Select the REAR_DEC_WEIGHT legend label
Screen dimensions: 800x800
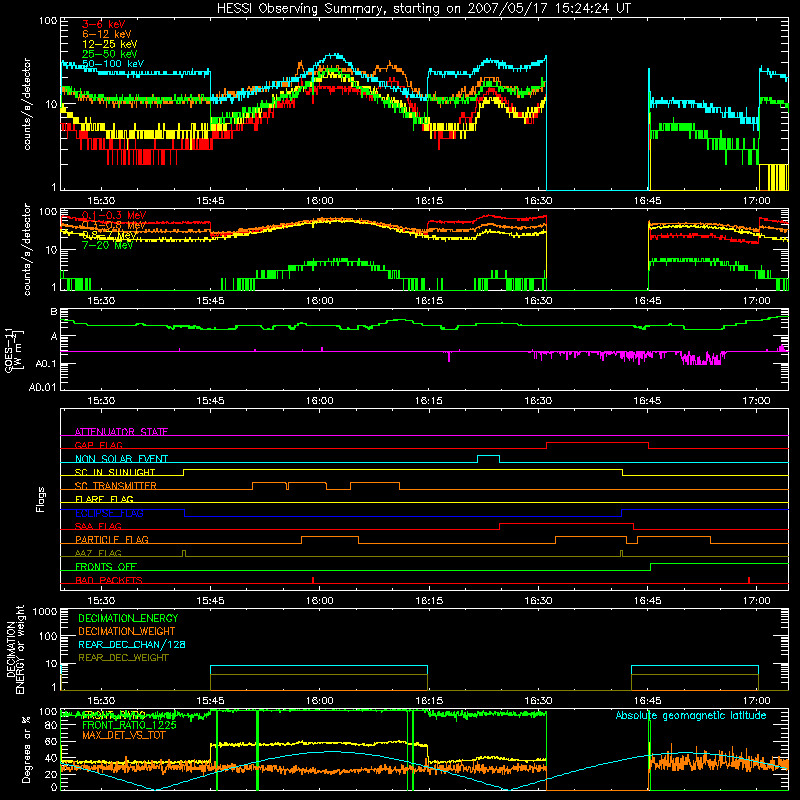[123, 658]
